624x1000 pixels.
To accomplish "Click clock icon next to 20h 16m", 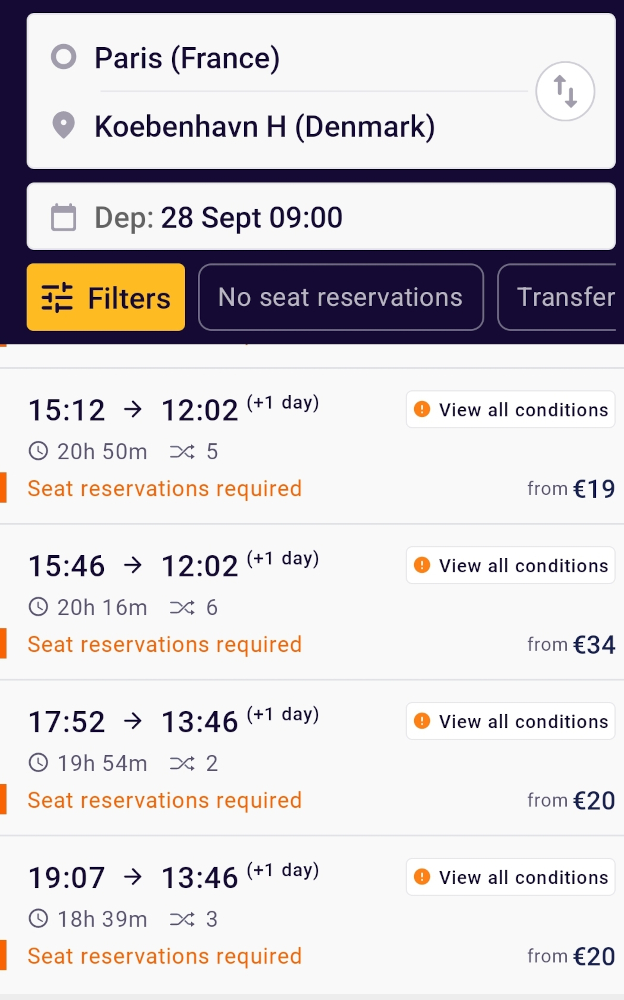I will [38, 607].
